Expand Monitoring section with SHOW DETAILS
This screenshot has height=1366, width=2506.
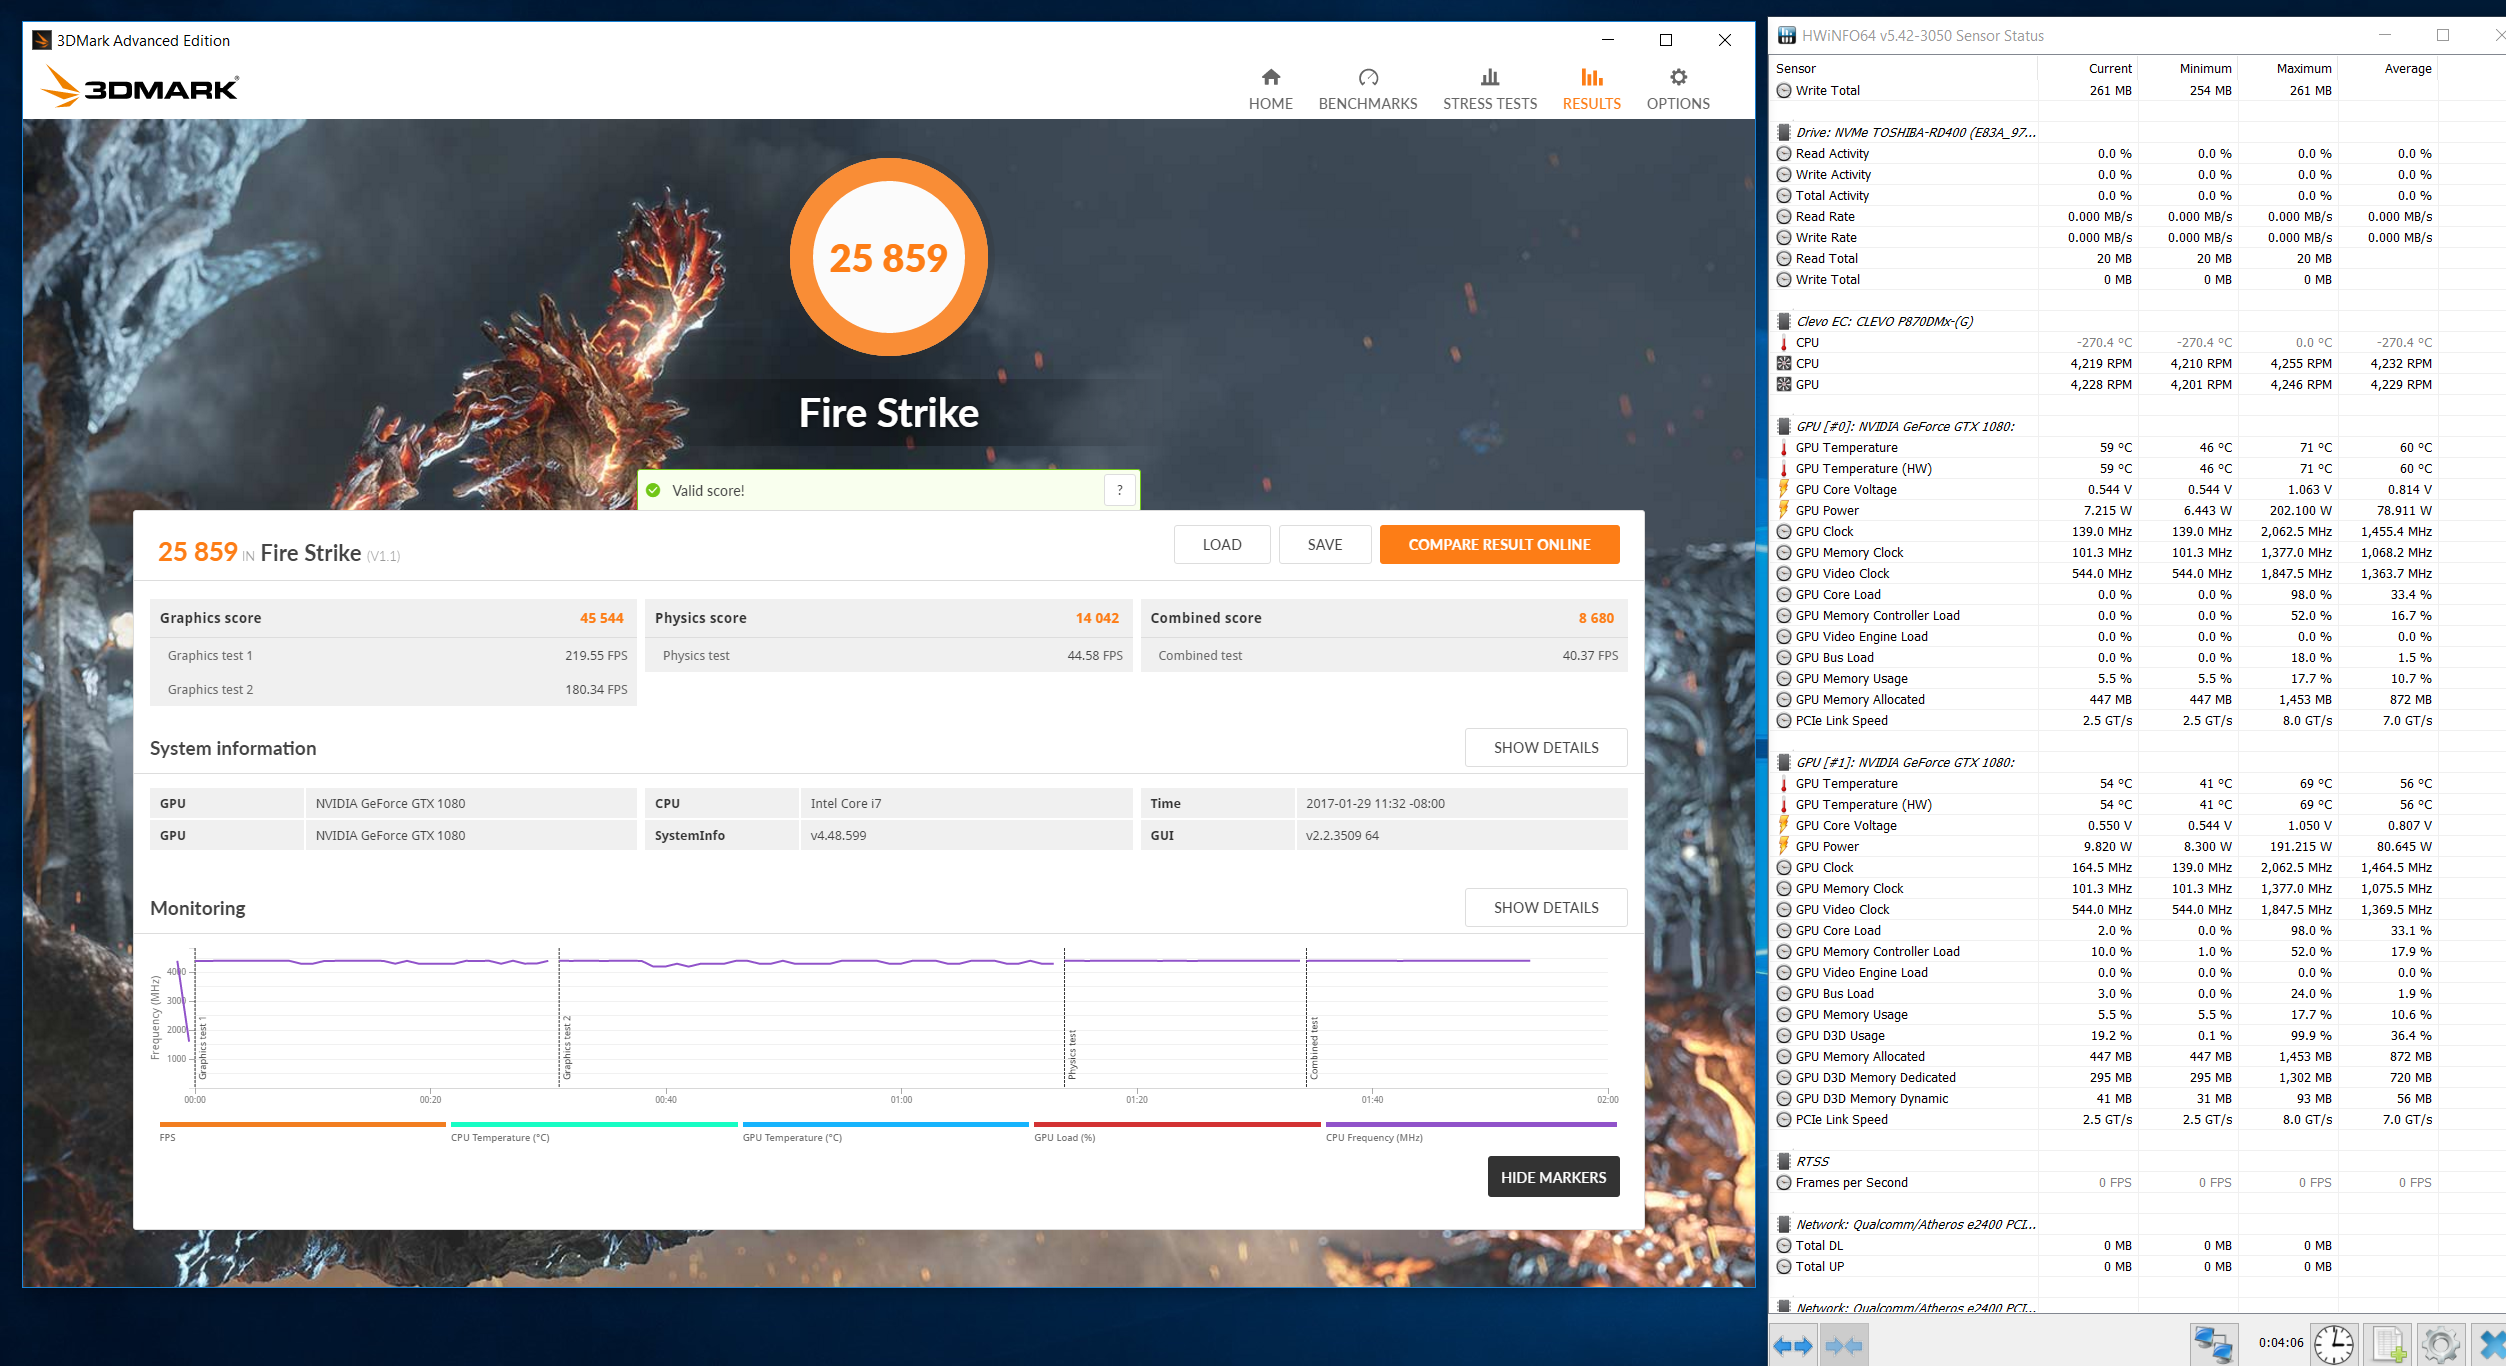tap(1545, 907)
